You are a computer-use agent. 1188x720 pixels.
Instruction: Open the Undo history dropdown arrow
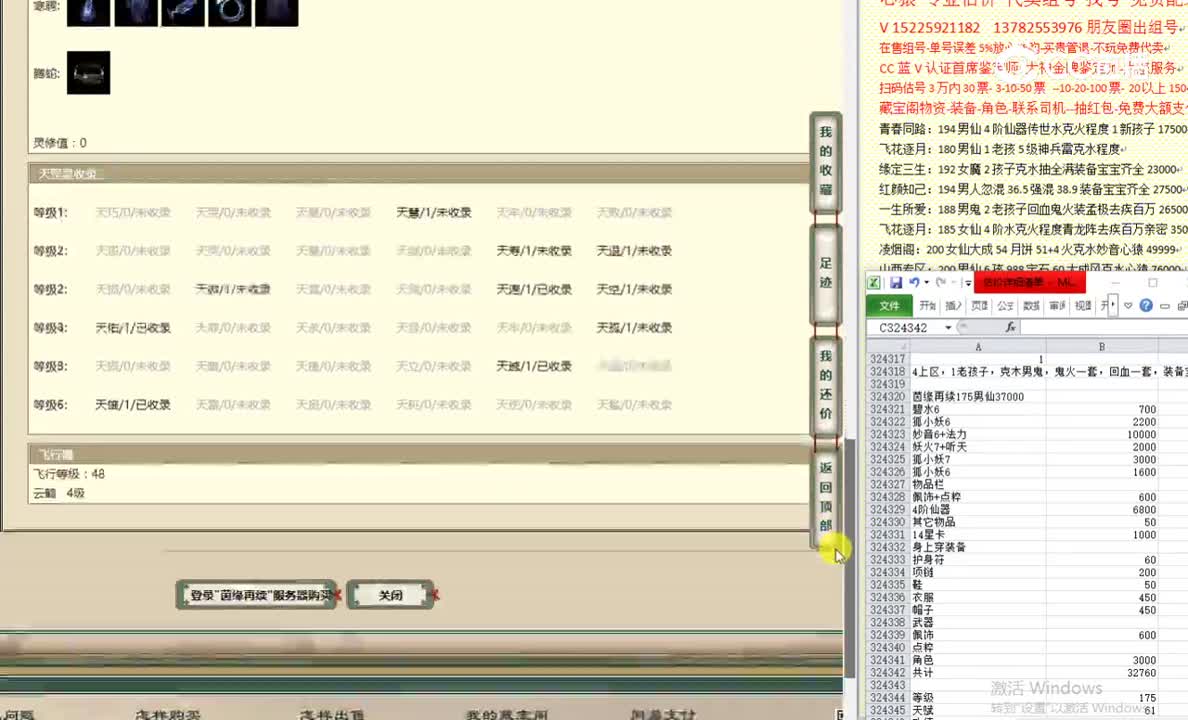[x=926, y=283]
